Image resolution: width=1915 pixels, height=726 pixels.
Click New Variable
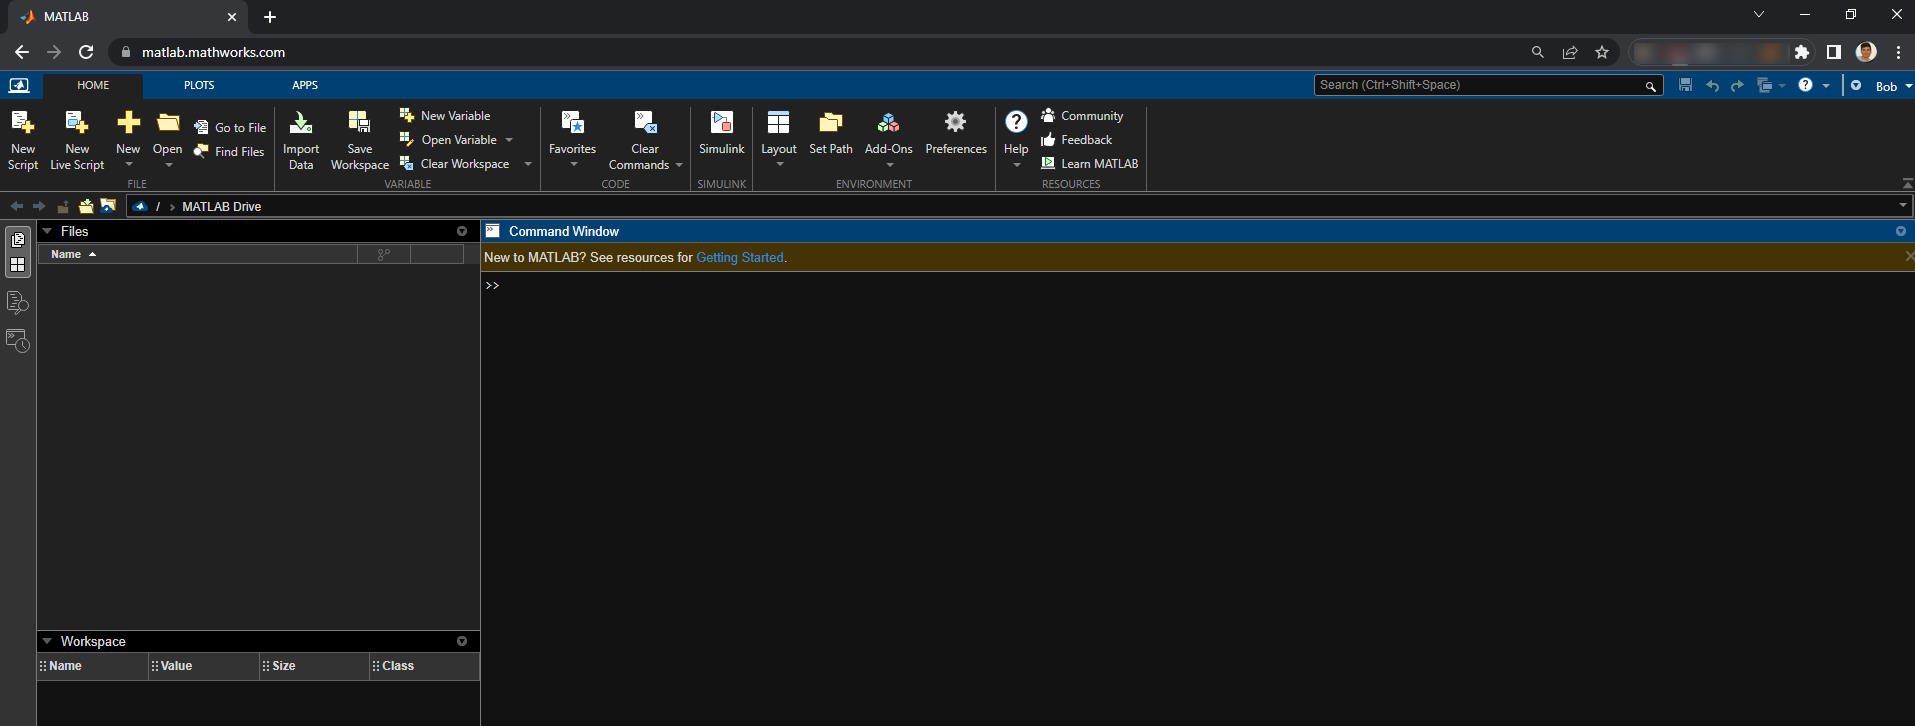[x=445, y=116]
